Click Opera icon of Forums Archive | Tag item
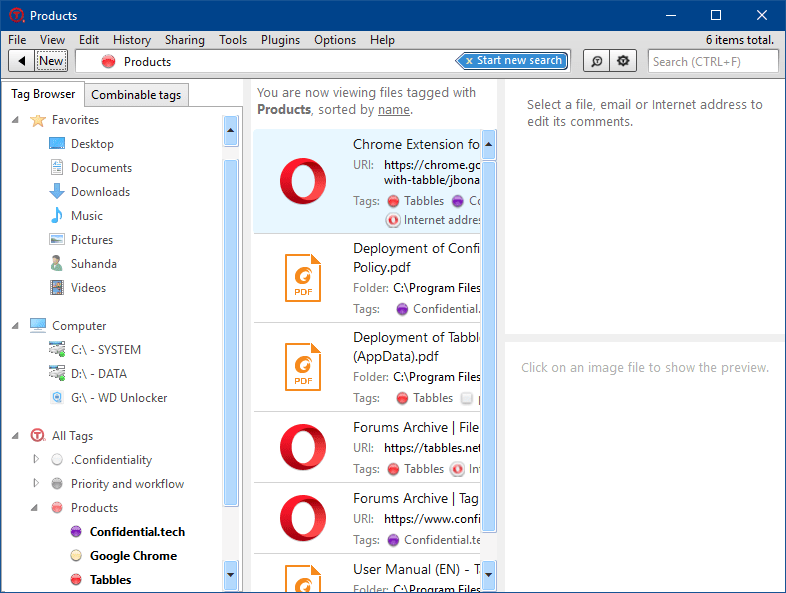 [303, 518]
